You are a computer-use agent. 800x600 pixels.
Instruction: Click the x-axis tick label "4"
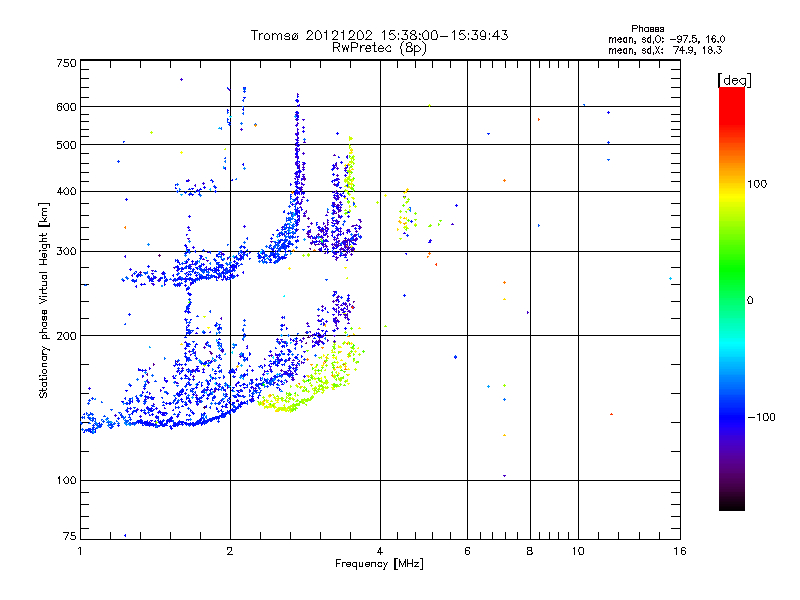click(380, 551)
